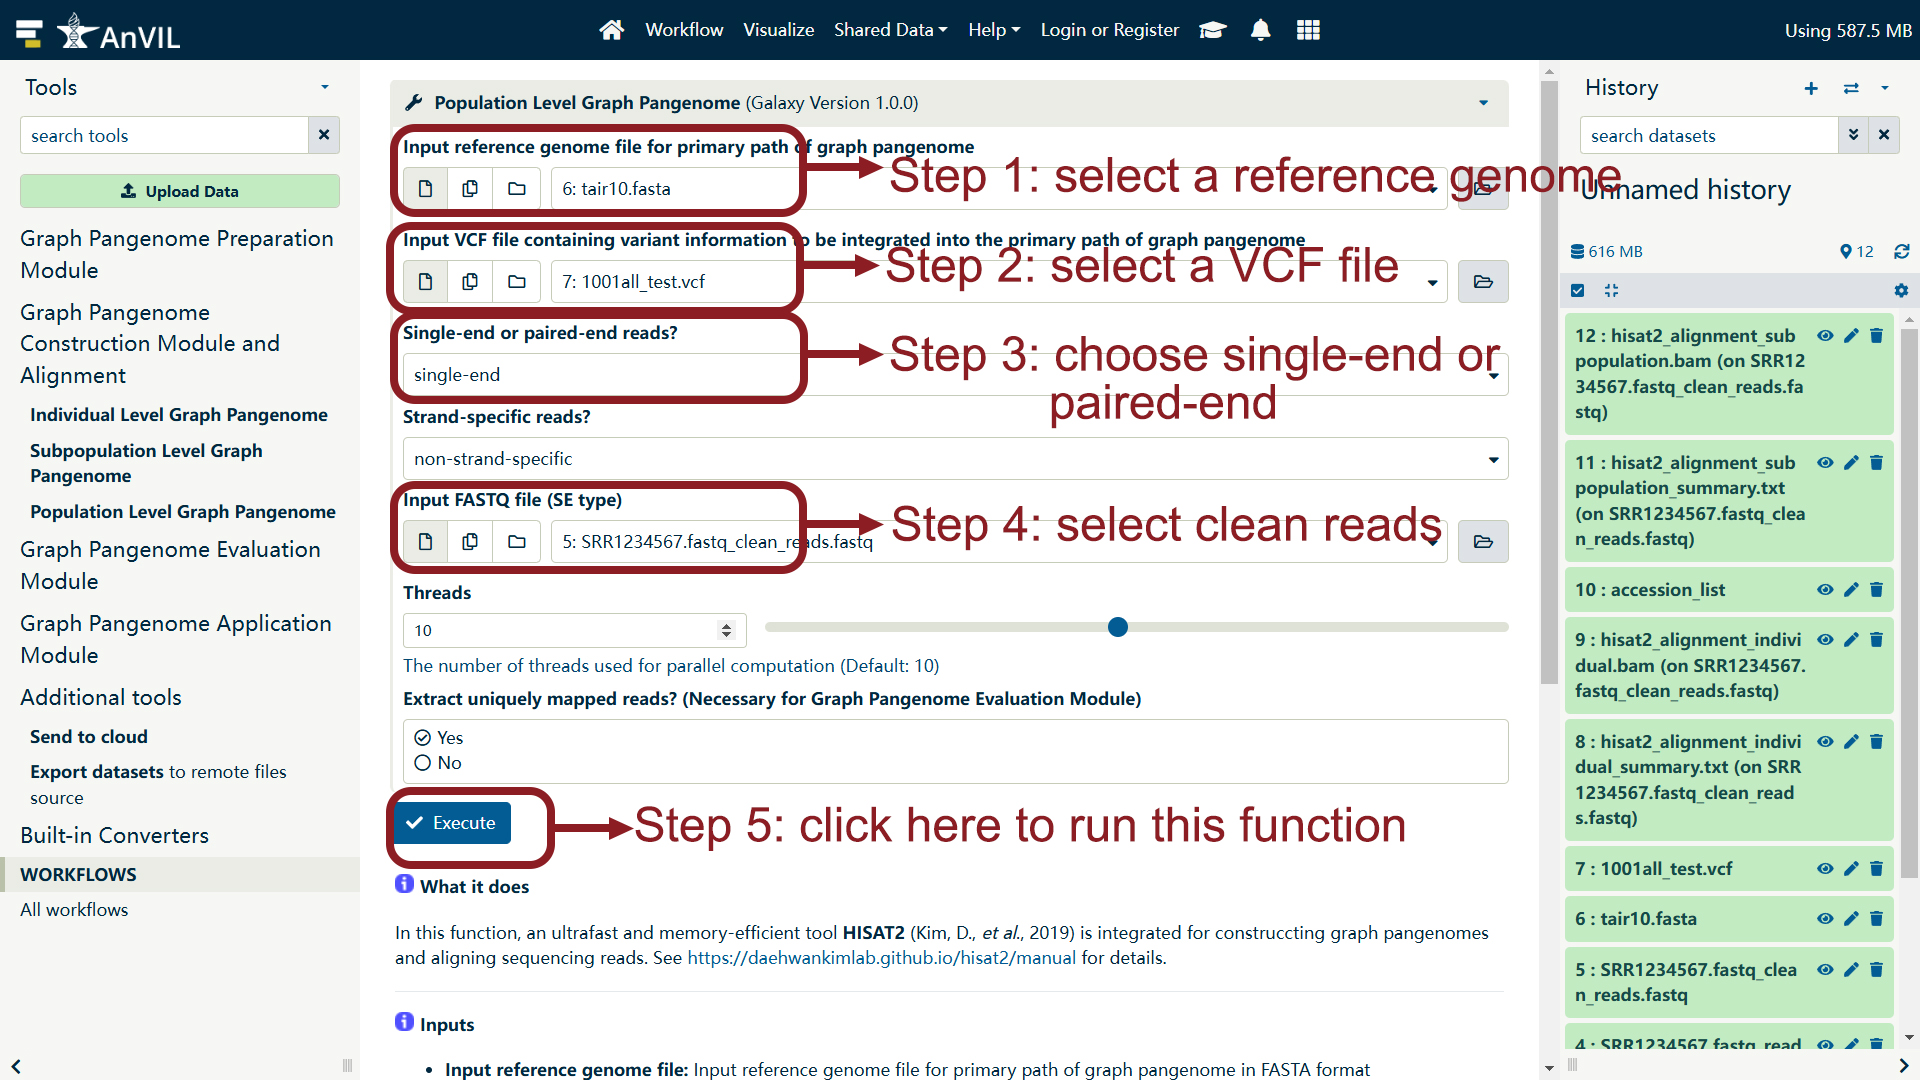Edit attributes of dataset 6 tair10.fasta
Screen dimensions: 1920x1080
tap(1851, 918)
